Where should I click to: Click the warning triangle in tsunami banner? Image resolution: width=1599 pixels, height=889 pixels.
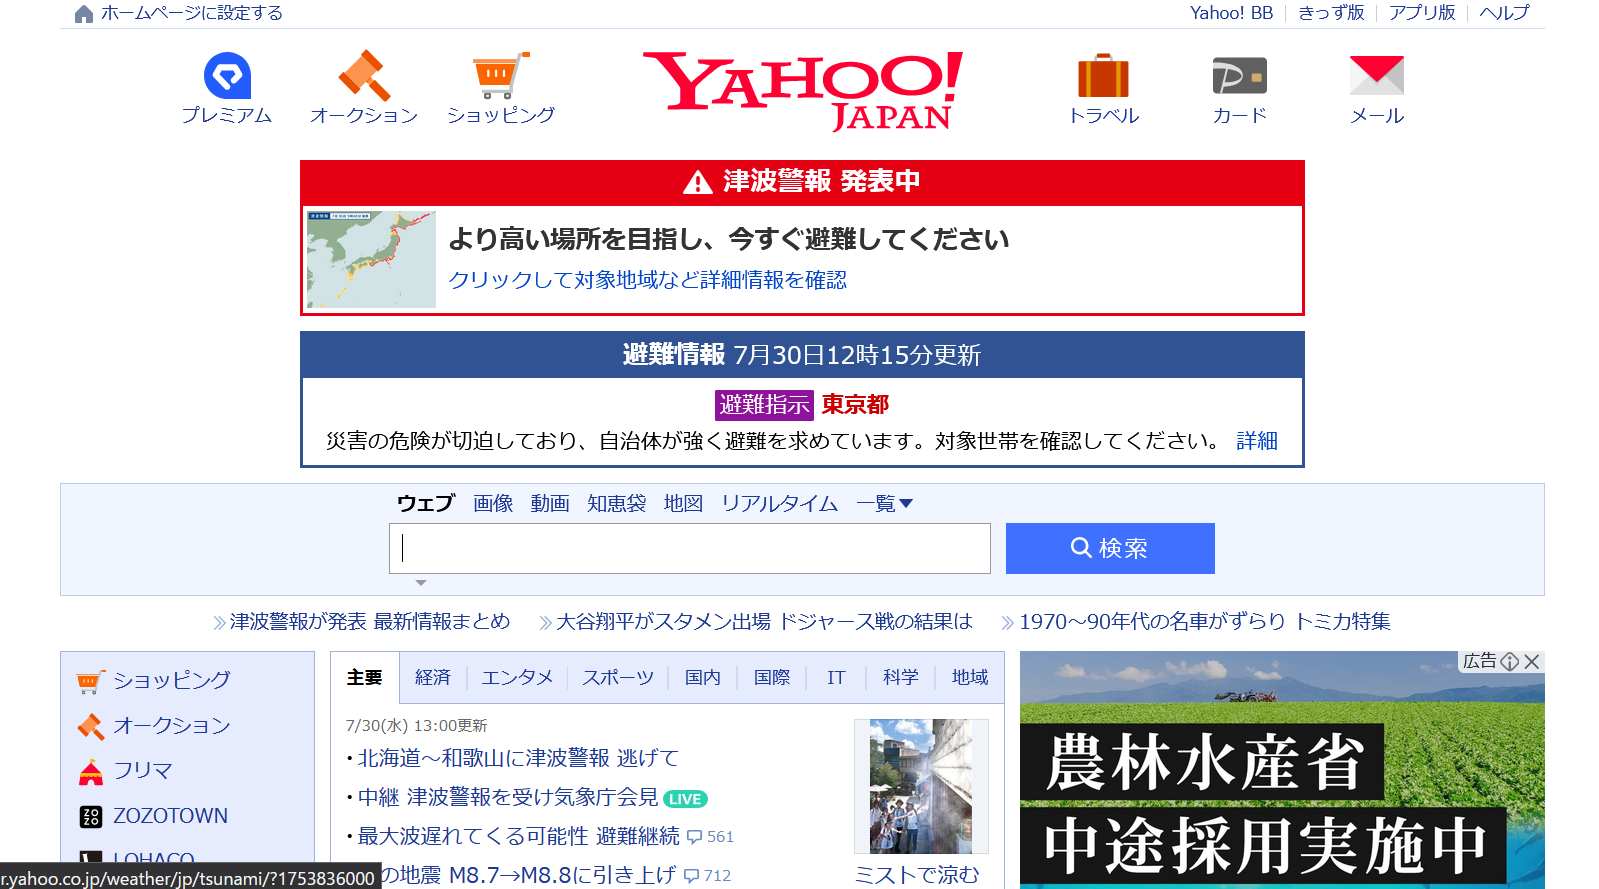click(698, 182)
